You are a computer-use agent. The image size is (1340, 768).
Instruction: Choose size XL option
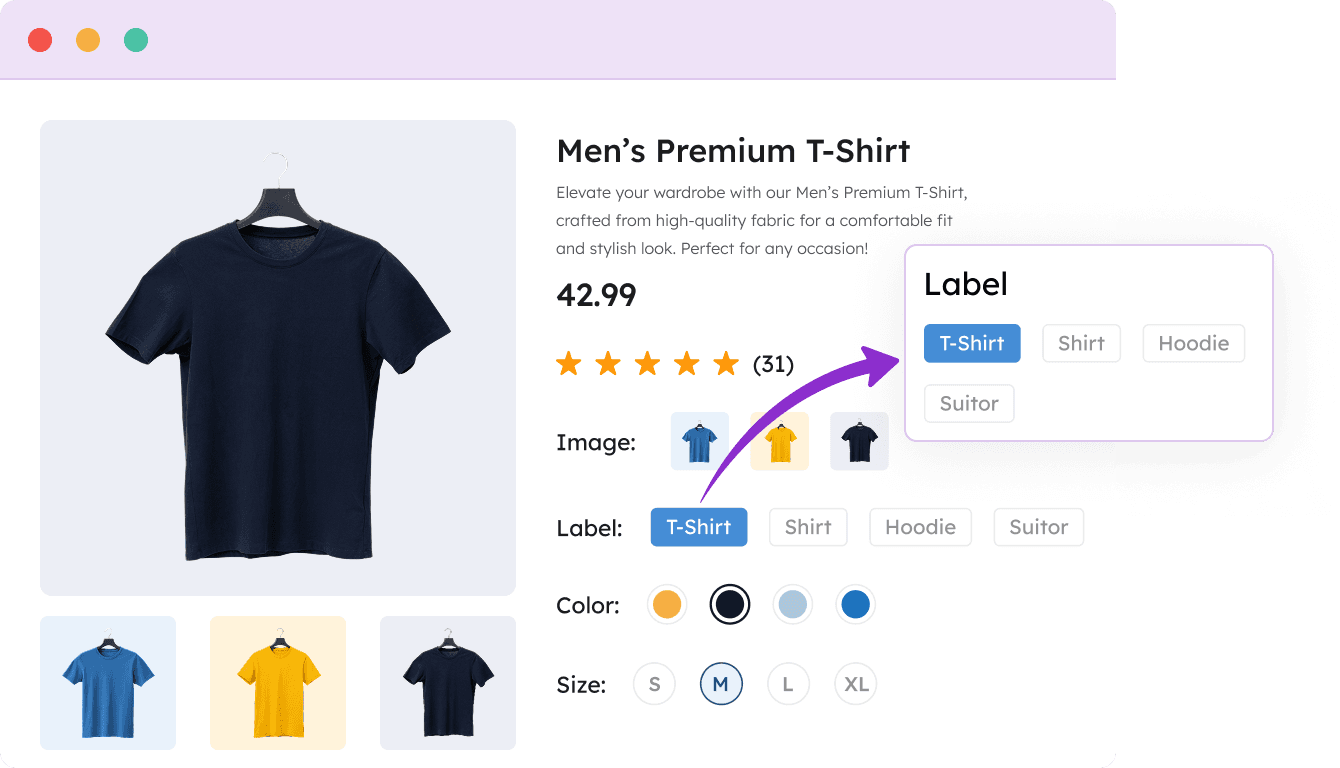pyautogui.click(x=856, y=685)
